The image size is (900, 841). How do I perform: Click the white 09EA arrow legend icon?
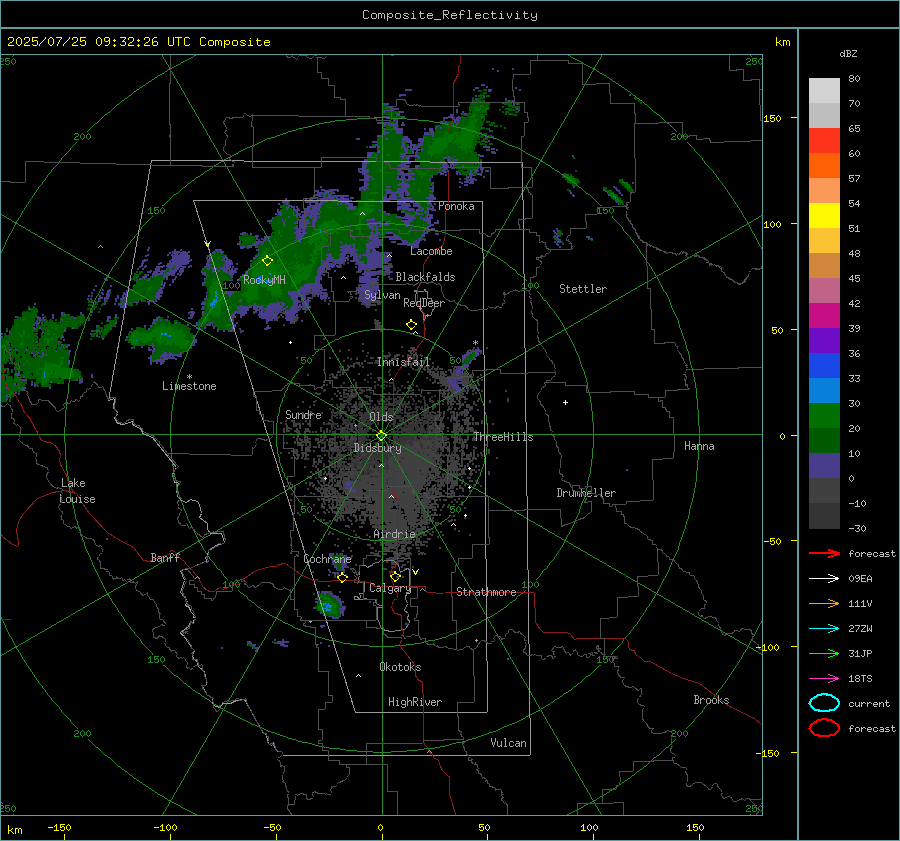coord(824,578)
